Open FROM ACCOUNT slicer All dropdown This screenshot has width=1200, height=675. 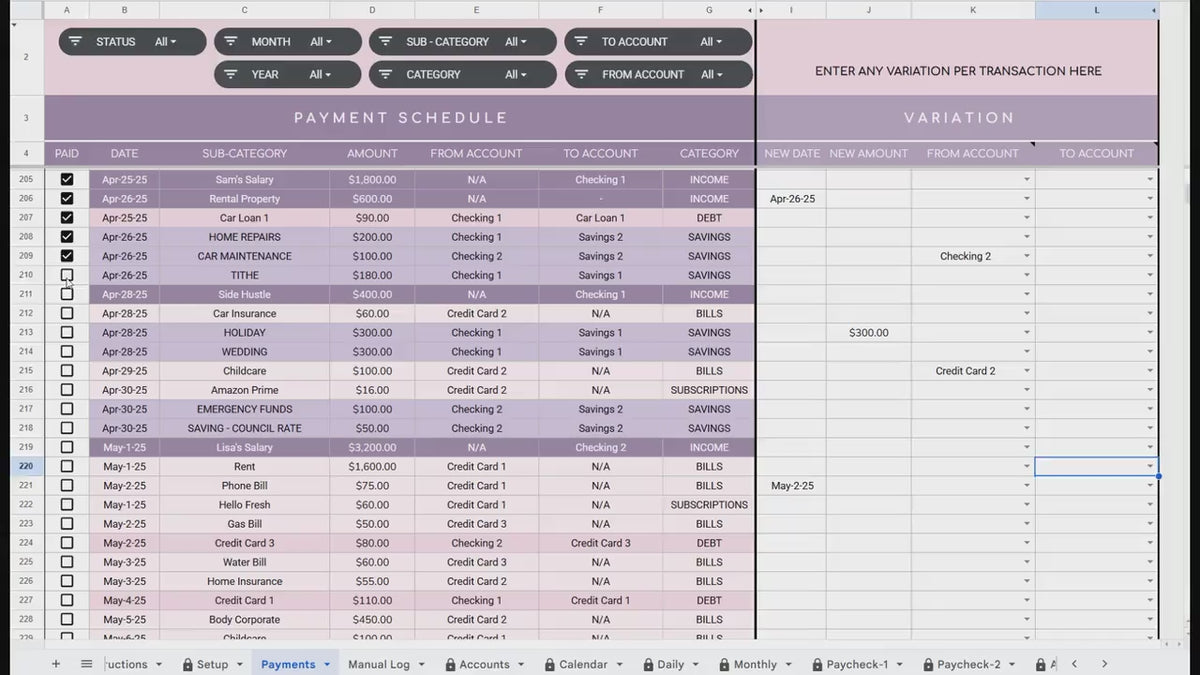pyautogui.click(x=711, y=74)
